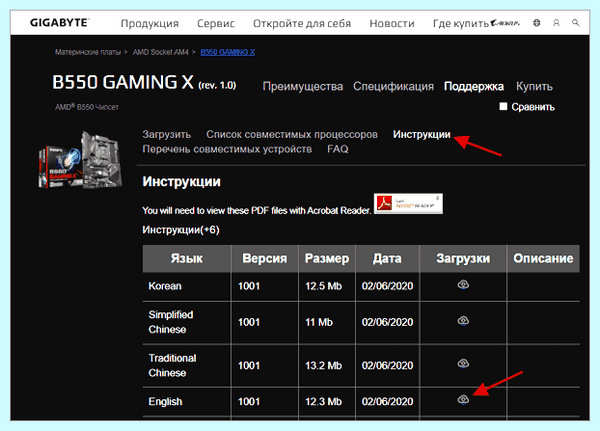Open Перечень совместимых устройств
This screenshot has height=431, width=600.
[227, 149]
